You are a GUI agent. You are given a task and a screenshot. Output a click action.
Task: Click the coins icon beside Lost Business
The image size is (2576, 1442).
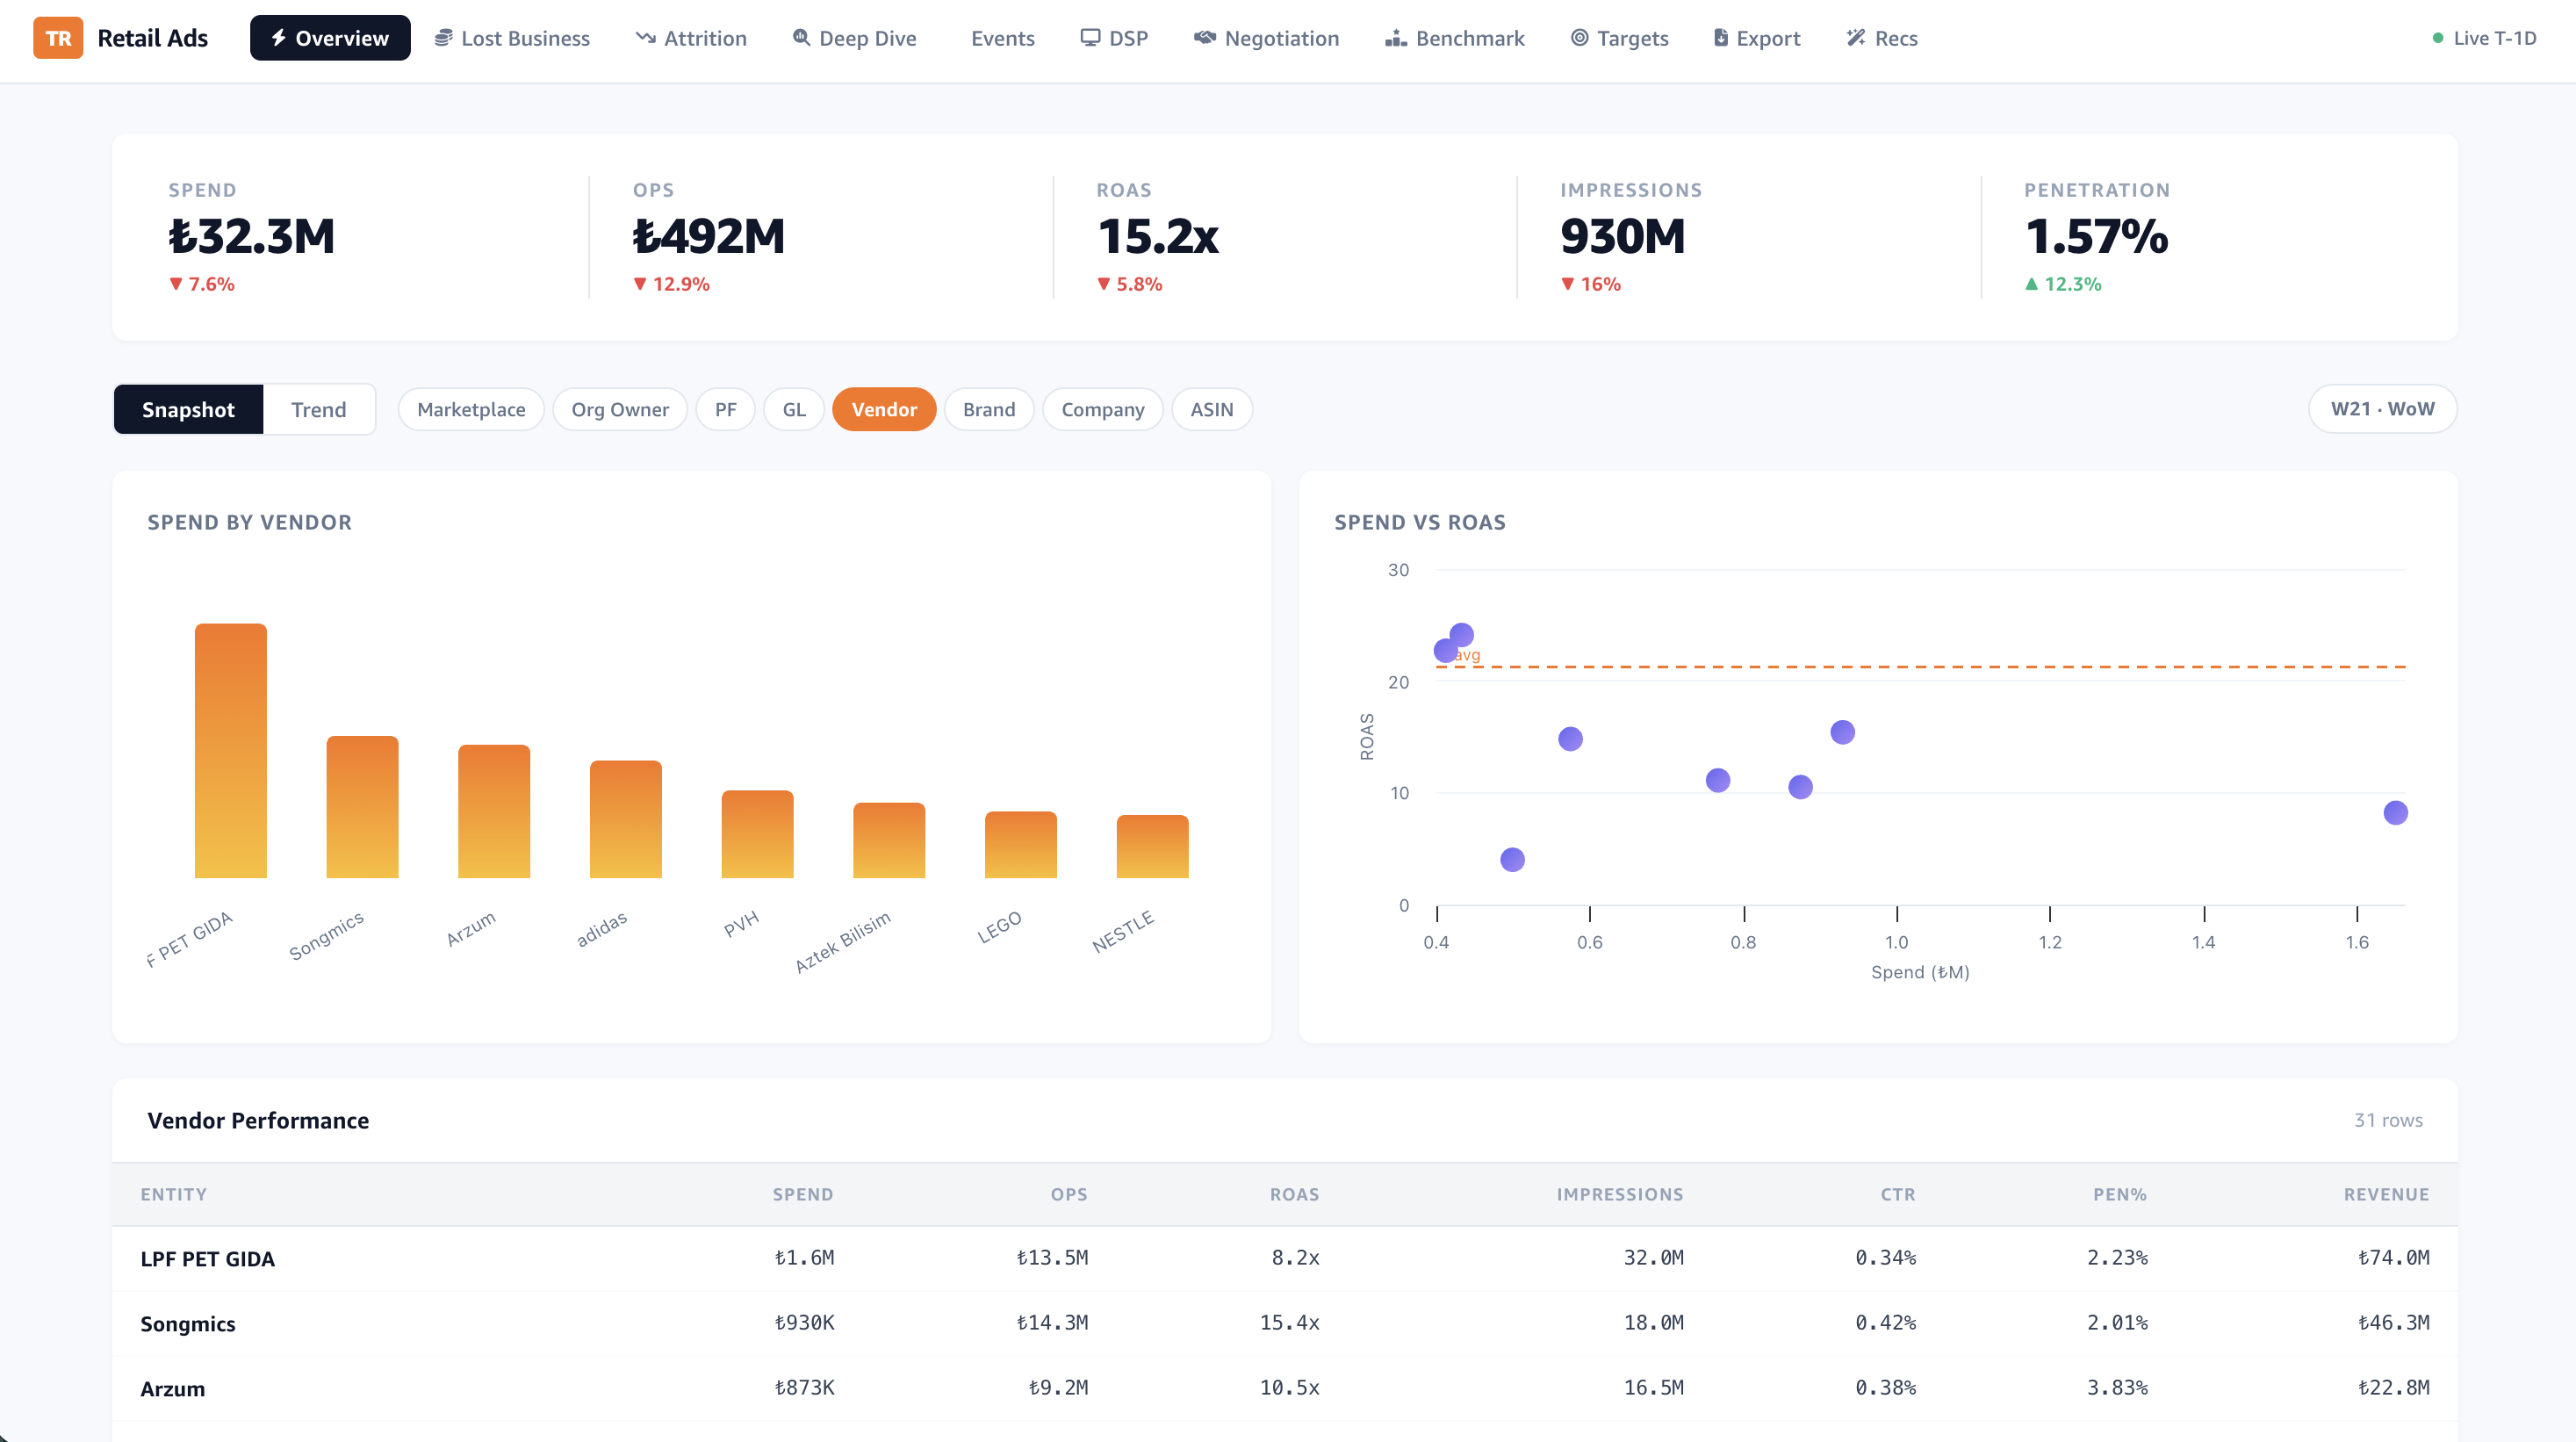click(443, 38)
